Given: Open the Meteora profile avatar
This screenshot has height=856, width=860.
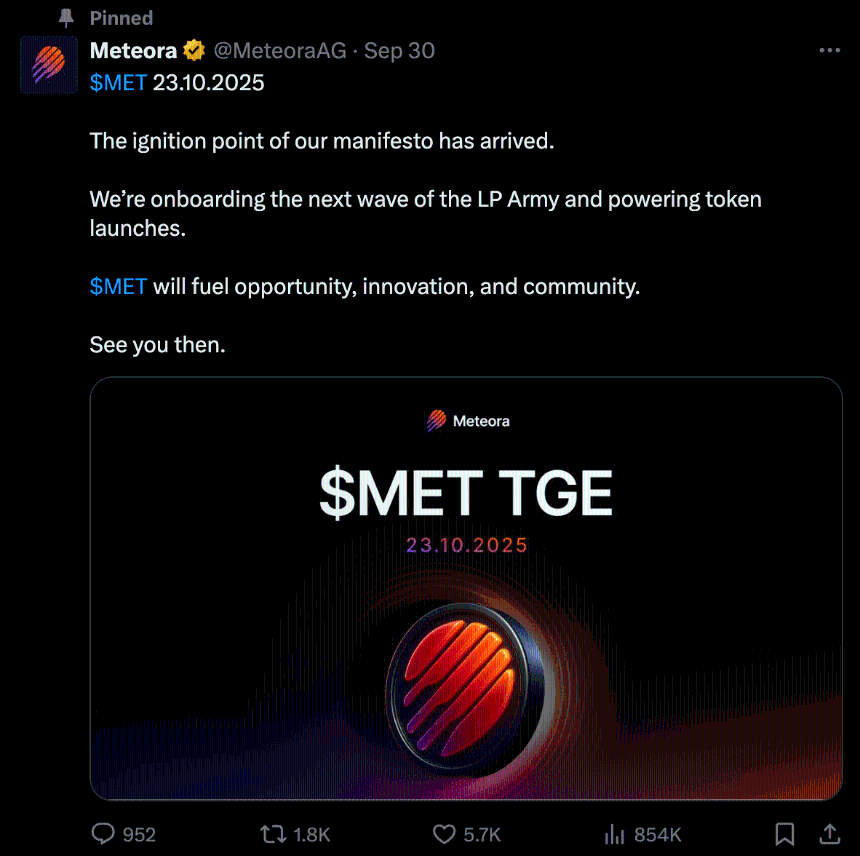Looking at the screenshot, I should pyautogui.click(x=49, y=65).
